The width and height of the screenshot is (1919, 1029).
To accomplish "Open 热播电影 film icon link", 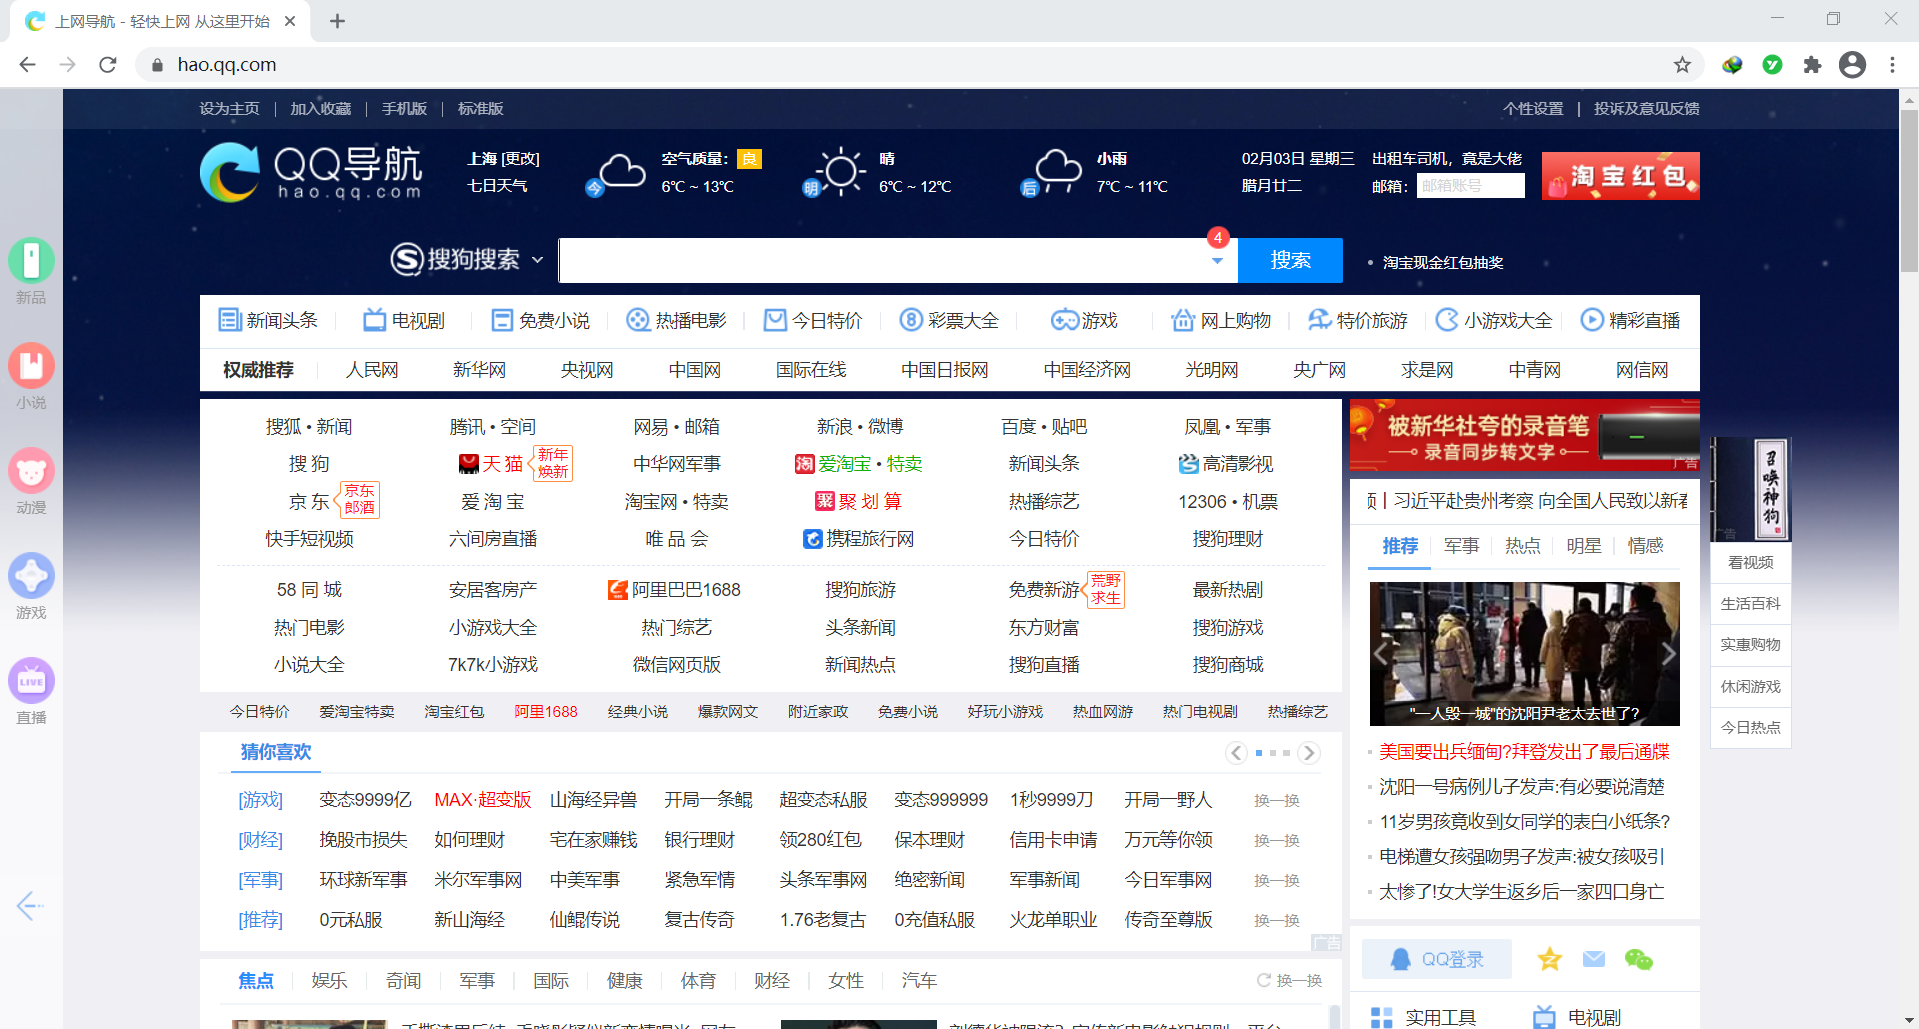I will tap(676, 320).
